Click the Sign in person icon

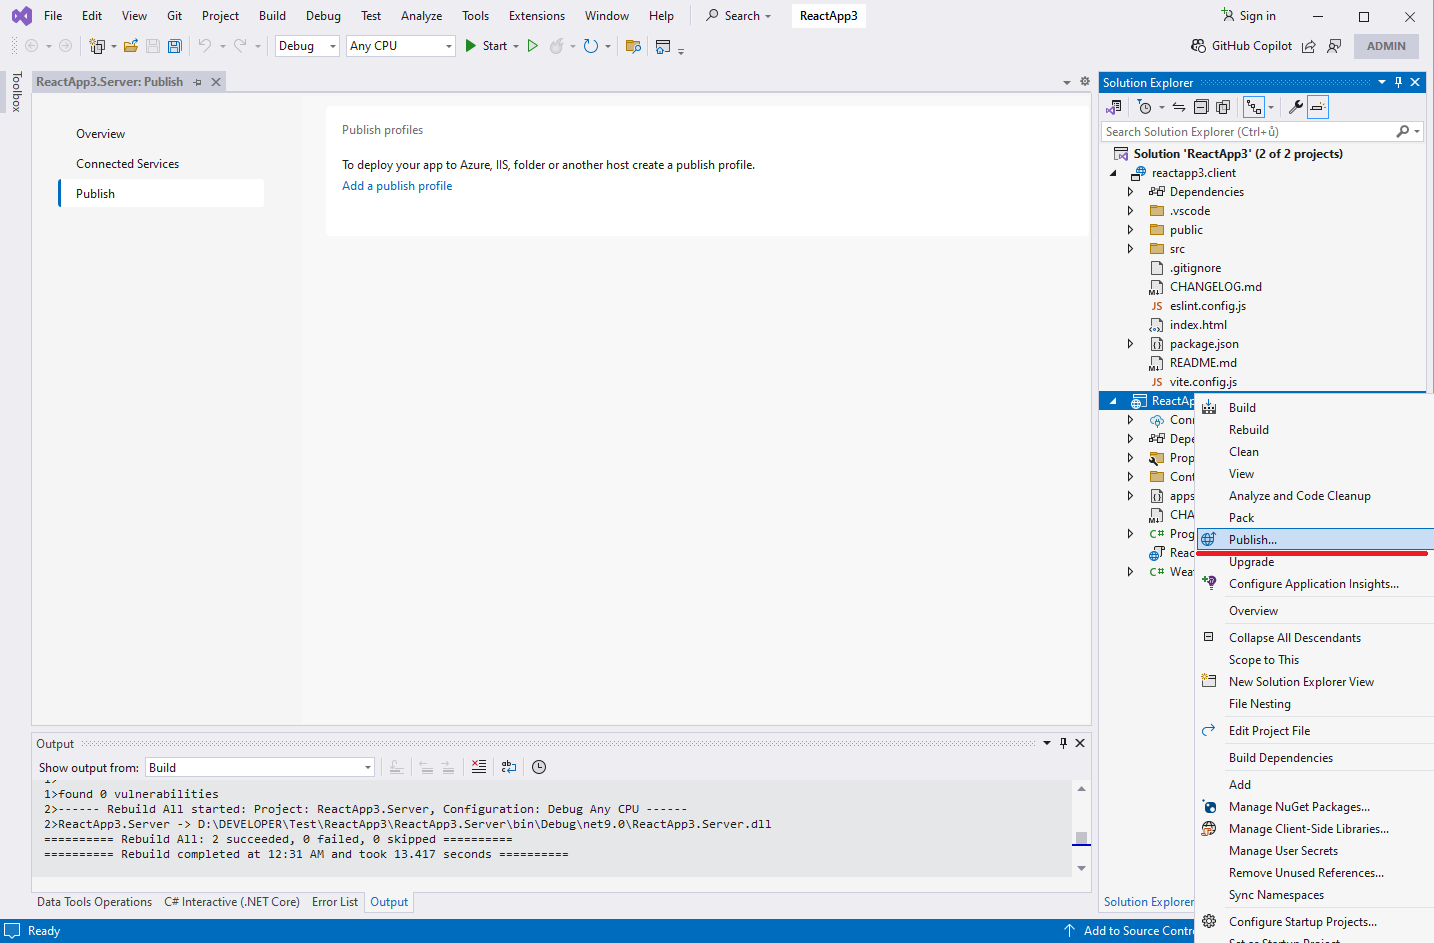(1228, 16)
